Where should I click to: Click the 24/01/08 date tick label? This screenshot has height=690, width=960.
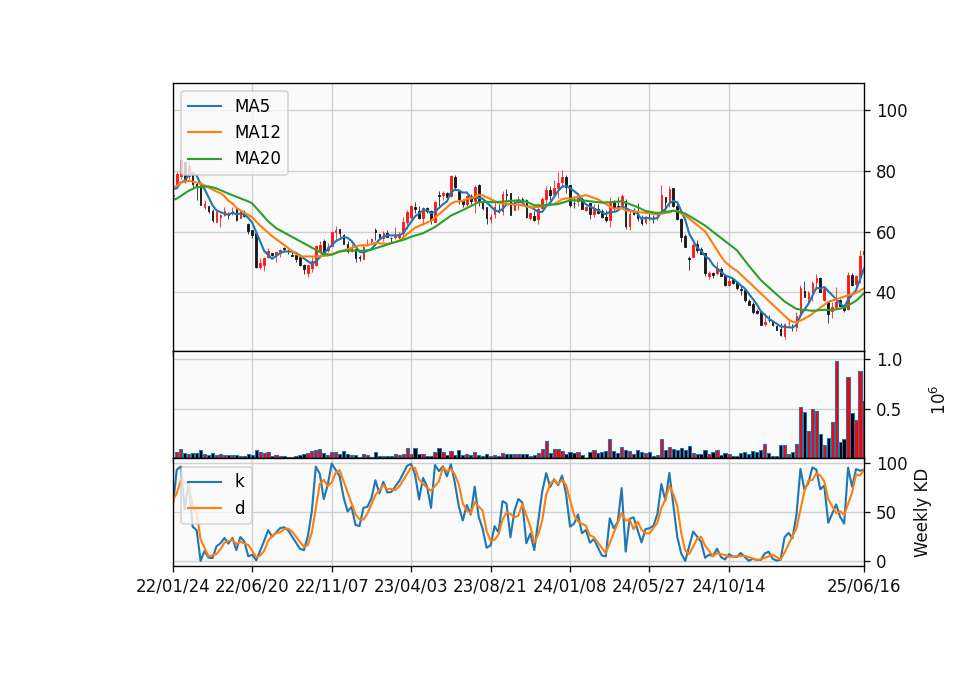click(569, 586)
